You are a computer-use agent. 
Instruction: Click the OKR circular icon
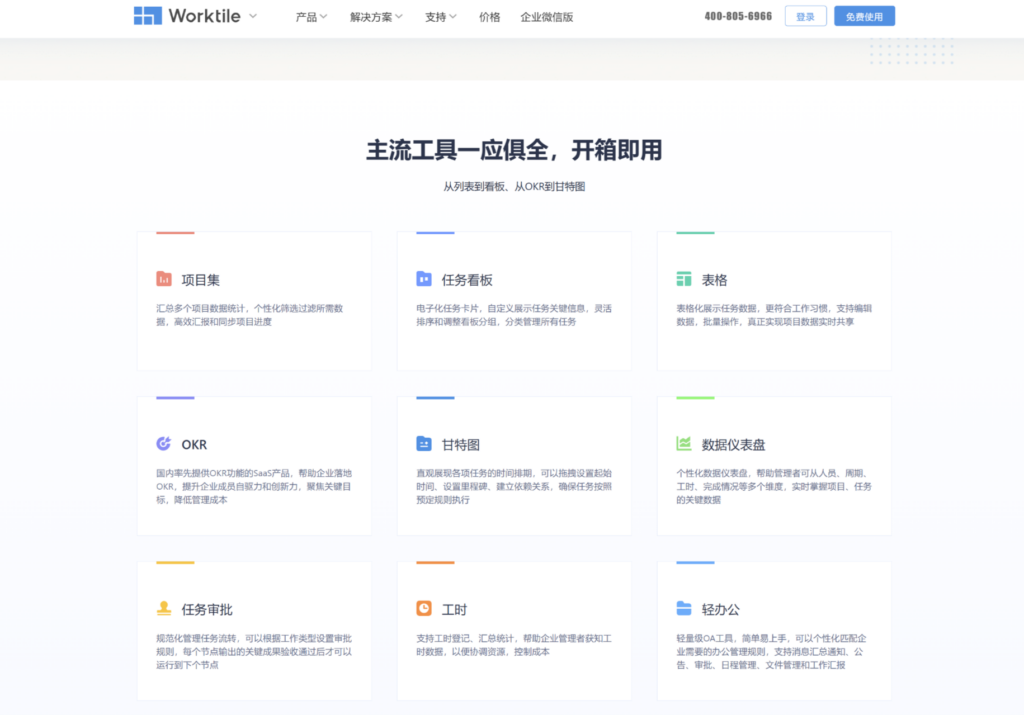coord(164,444)
